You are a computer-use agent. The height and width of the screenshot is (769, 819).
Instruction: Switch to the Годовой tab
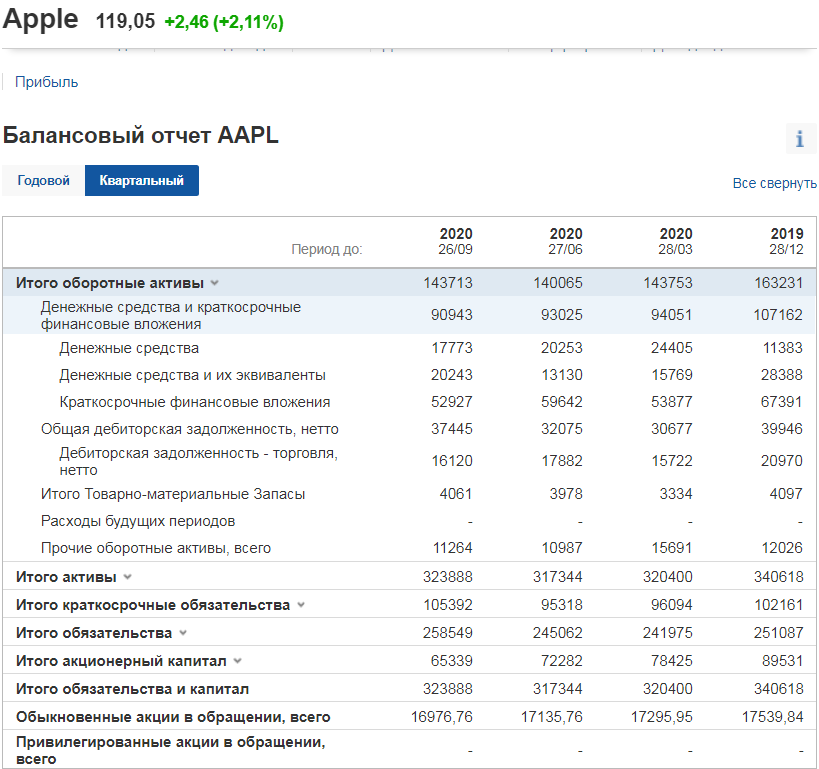point(43,180)
